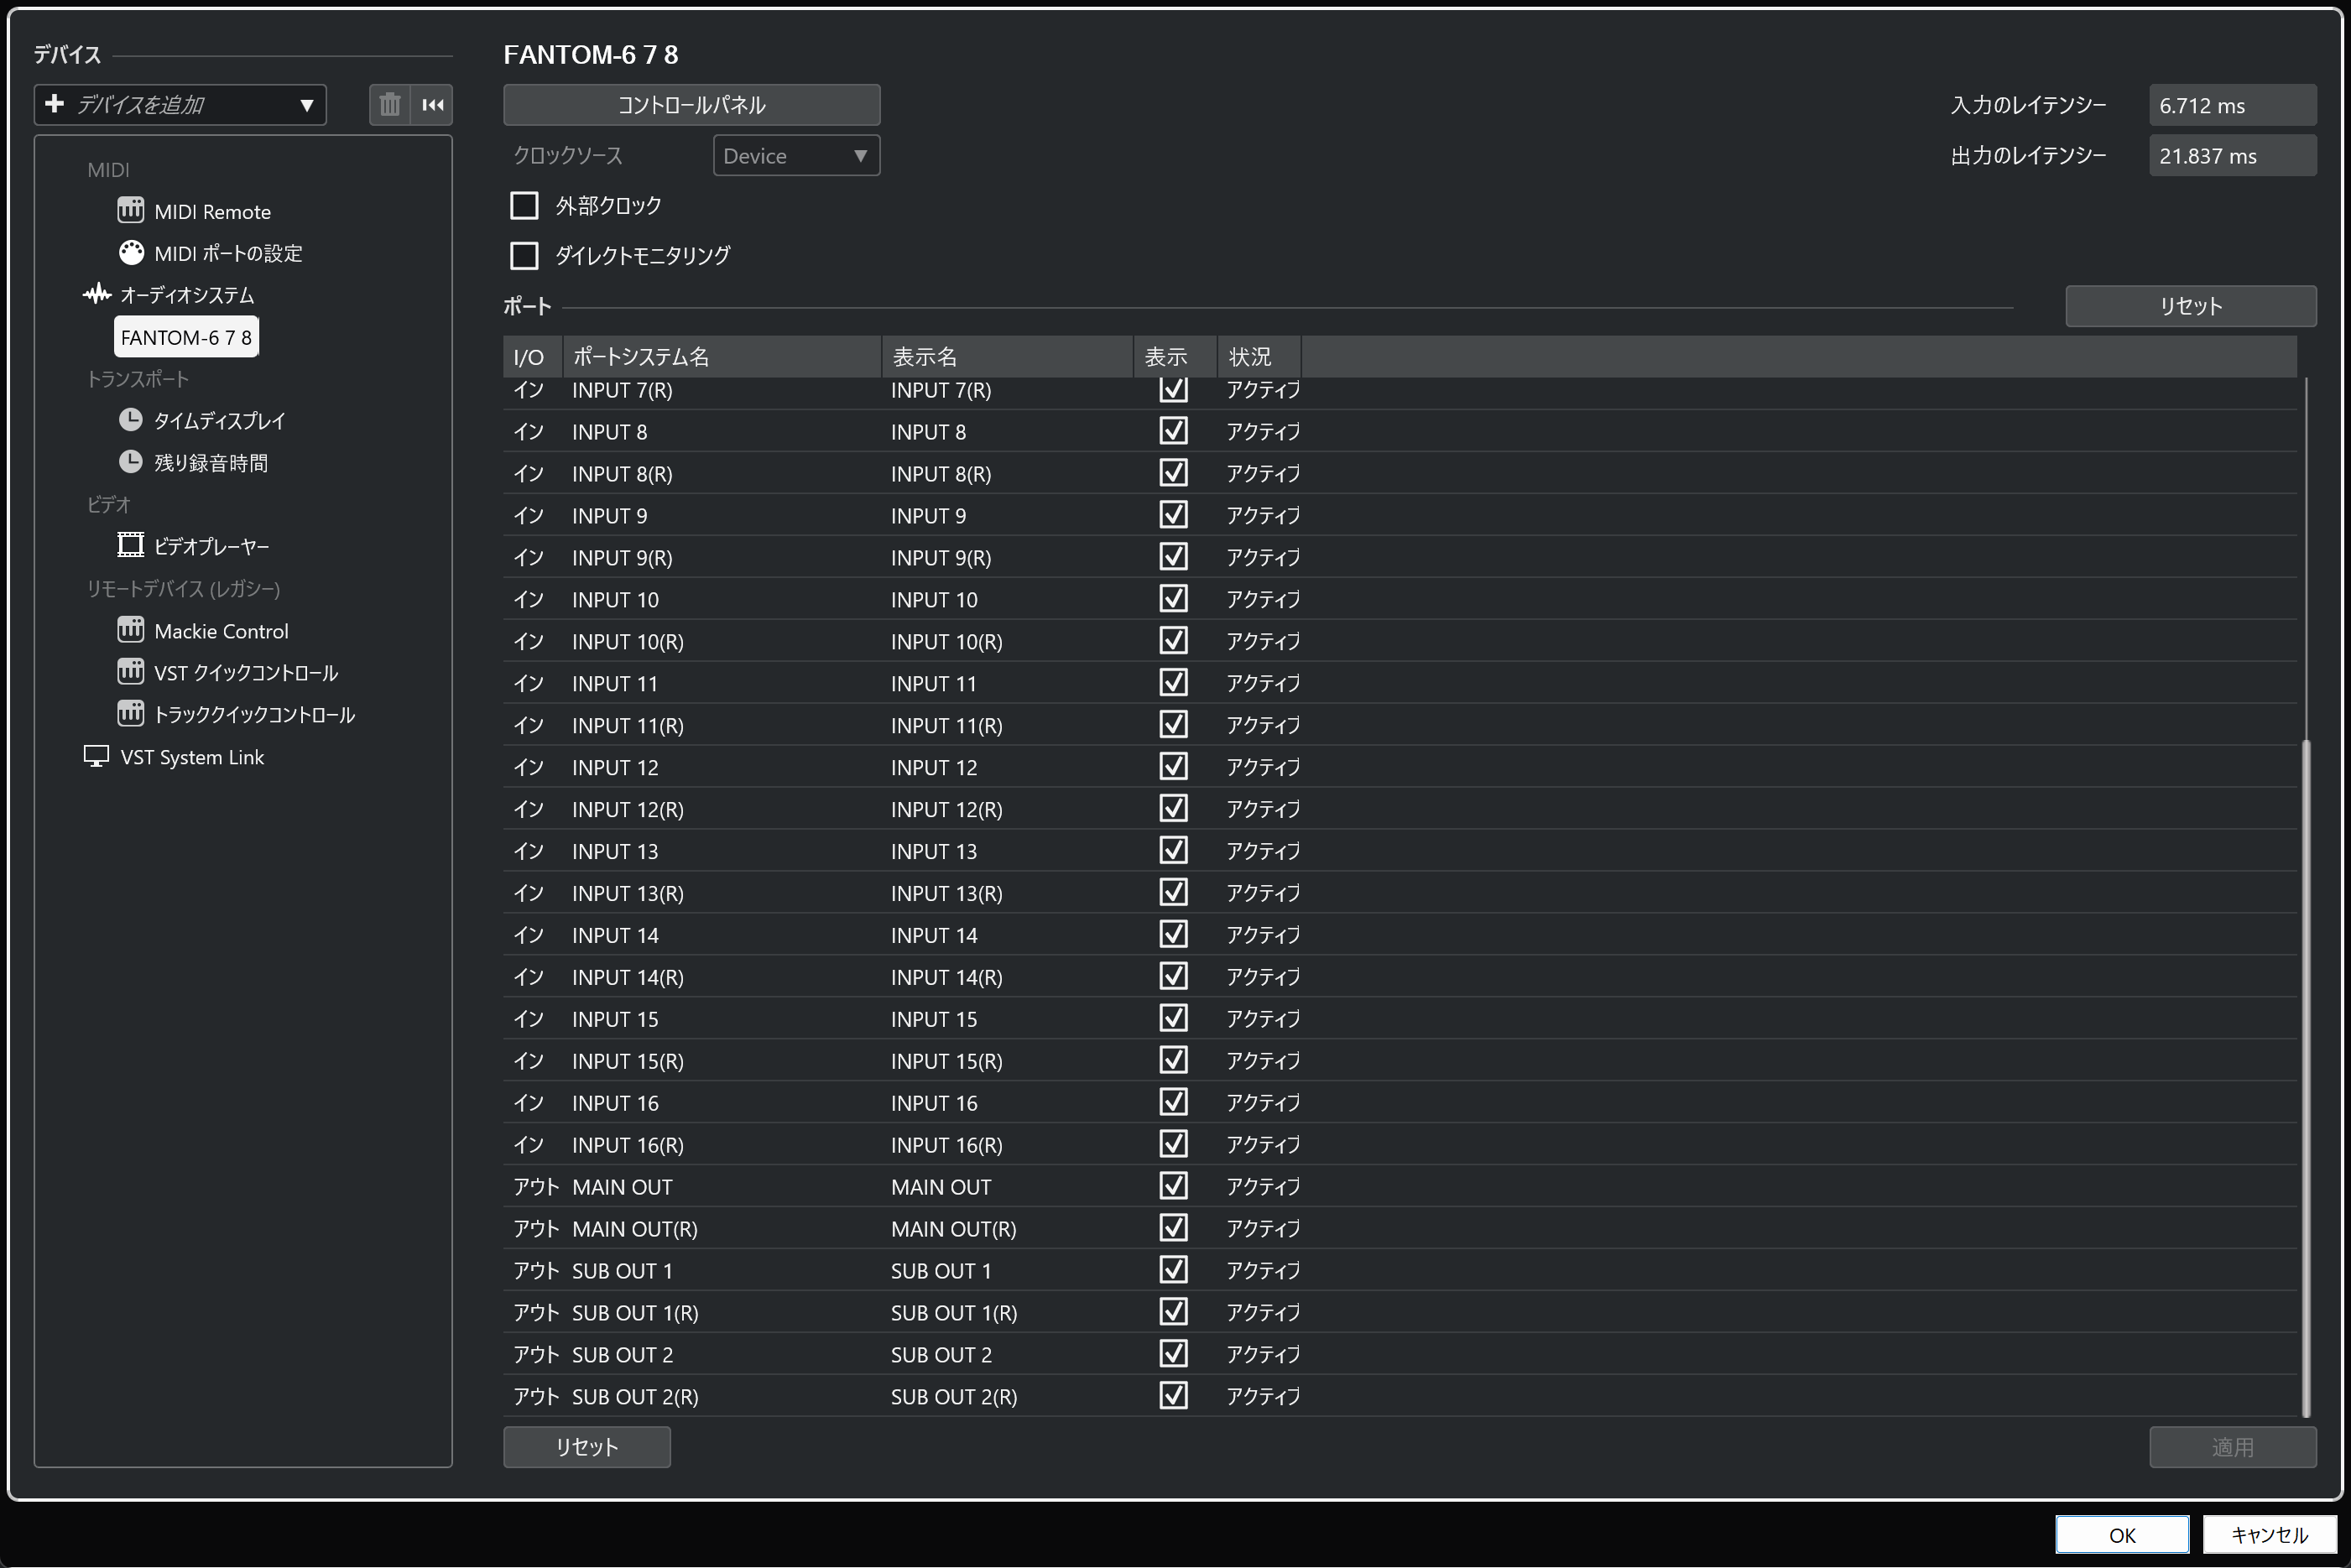The height and width of the screenshot is (1568, 2351).
Task: Click the リセット button above the port list
Action: [2190, 306]
